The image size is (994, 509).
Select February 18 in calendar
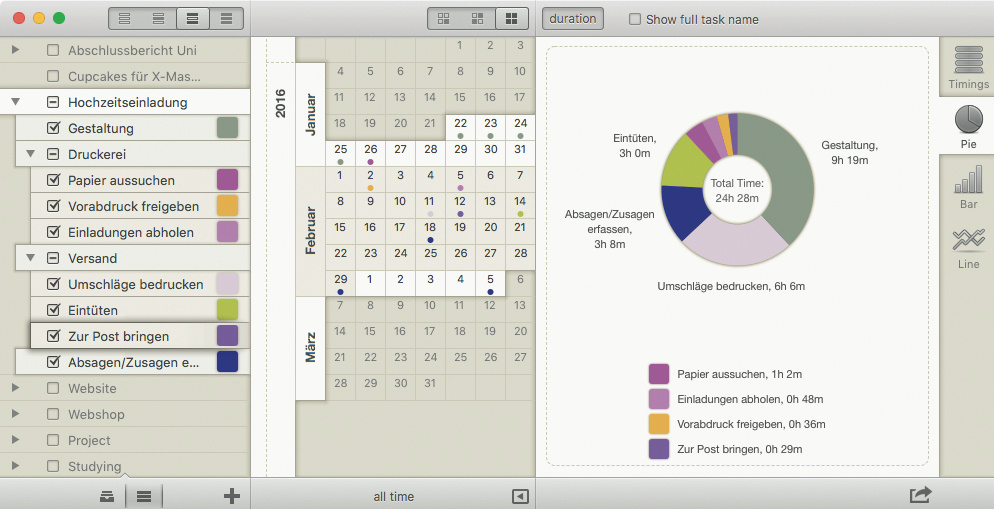click(x=430, y=231)
